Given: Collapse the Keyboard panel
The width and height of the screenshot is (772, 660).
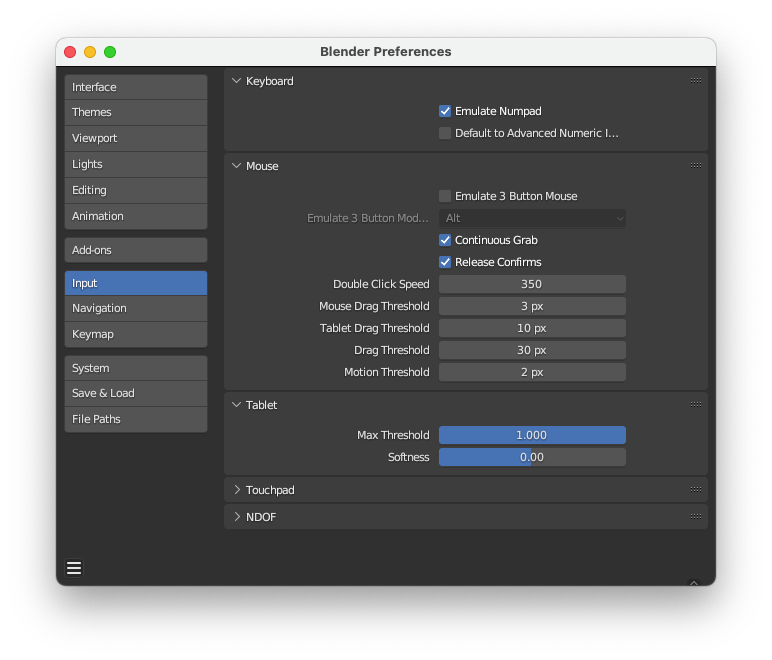Looking at the screenshot, I should 236,81.
